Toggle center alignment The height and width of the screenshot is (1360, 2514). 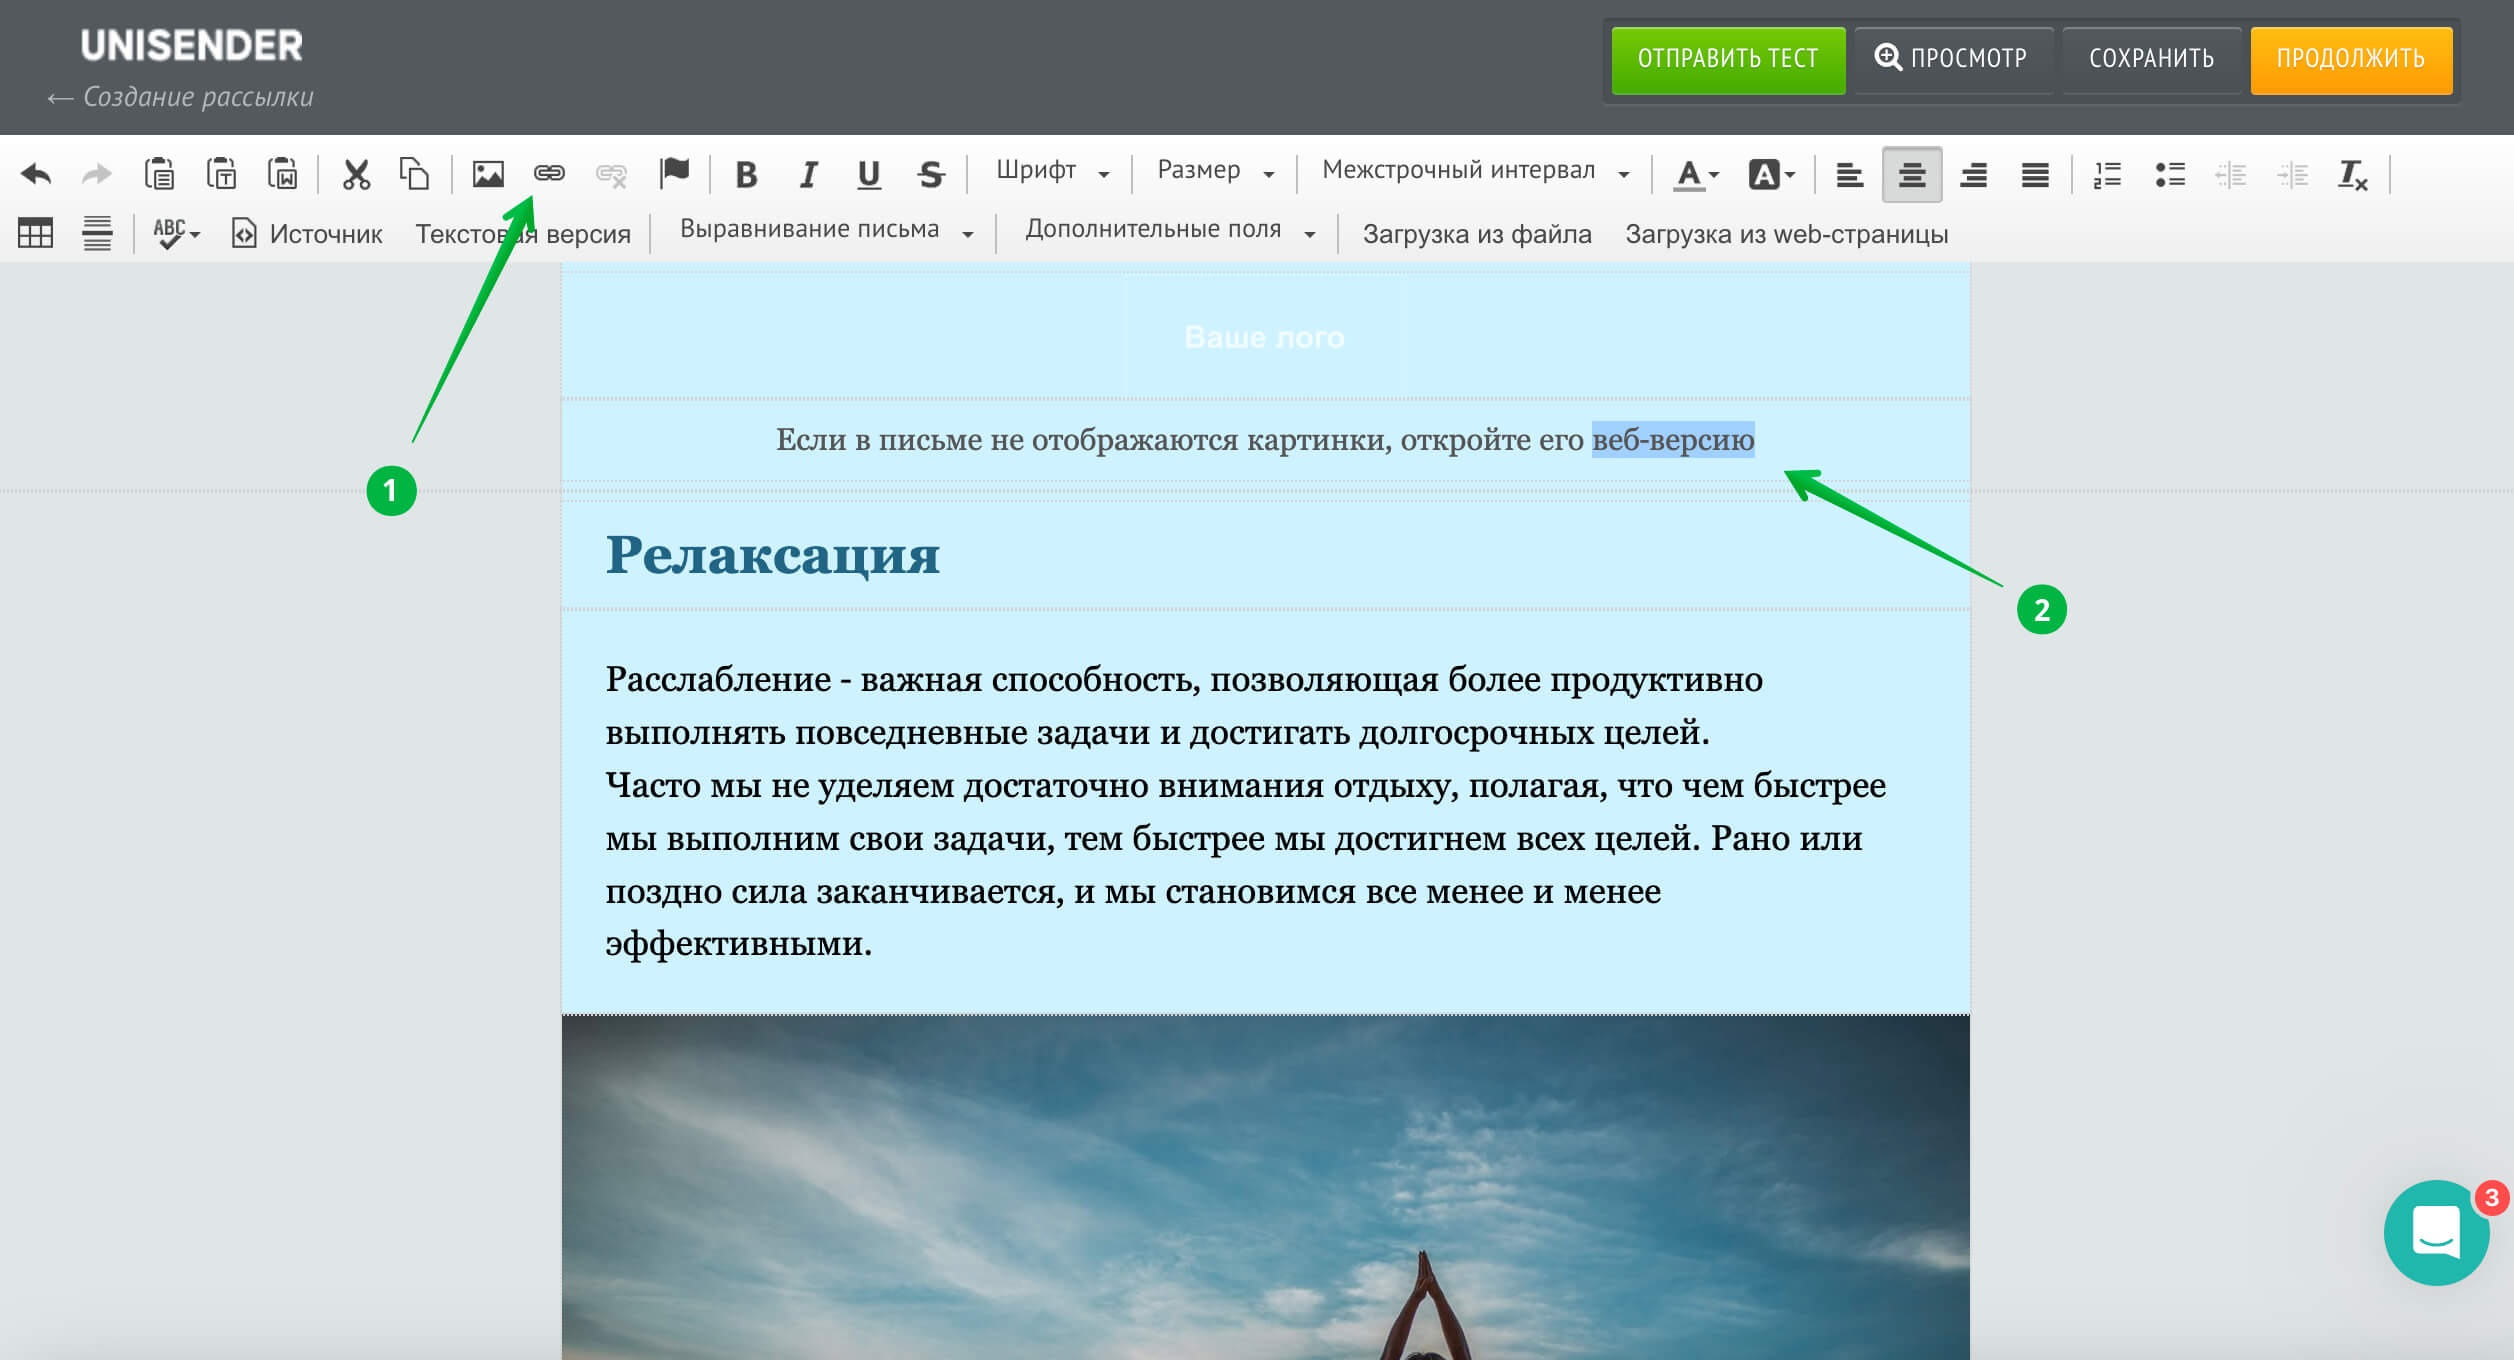click(x=1912, y=175)
